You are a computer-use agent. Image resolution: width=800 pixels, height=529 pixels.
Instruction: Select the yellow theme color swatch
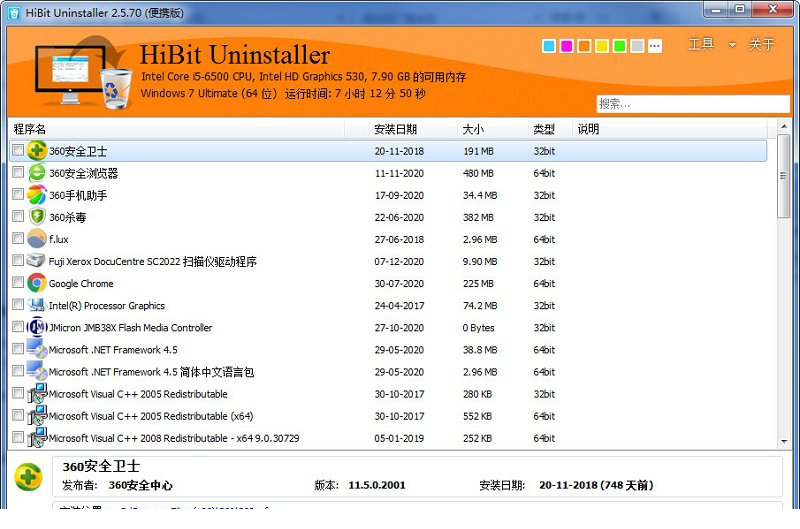coord(602,46)
